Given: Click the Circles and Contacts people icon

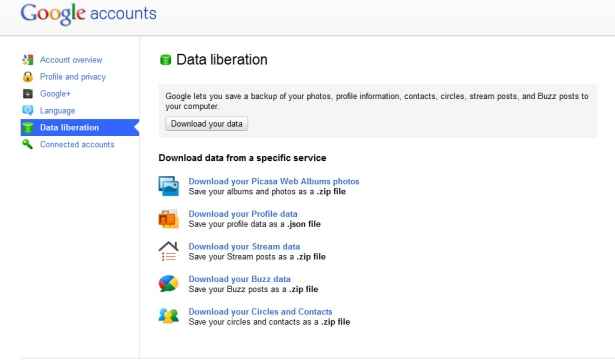Looking at the screenshot, I should click(169, 316).
